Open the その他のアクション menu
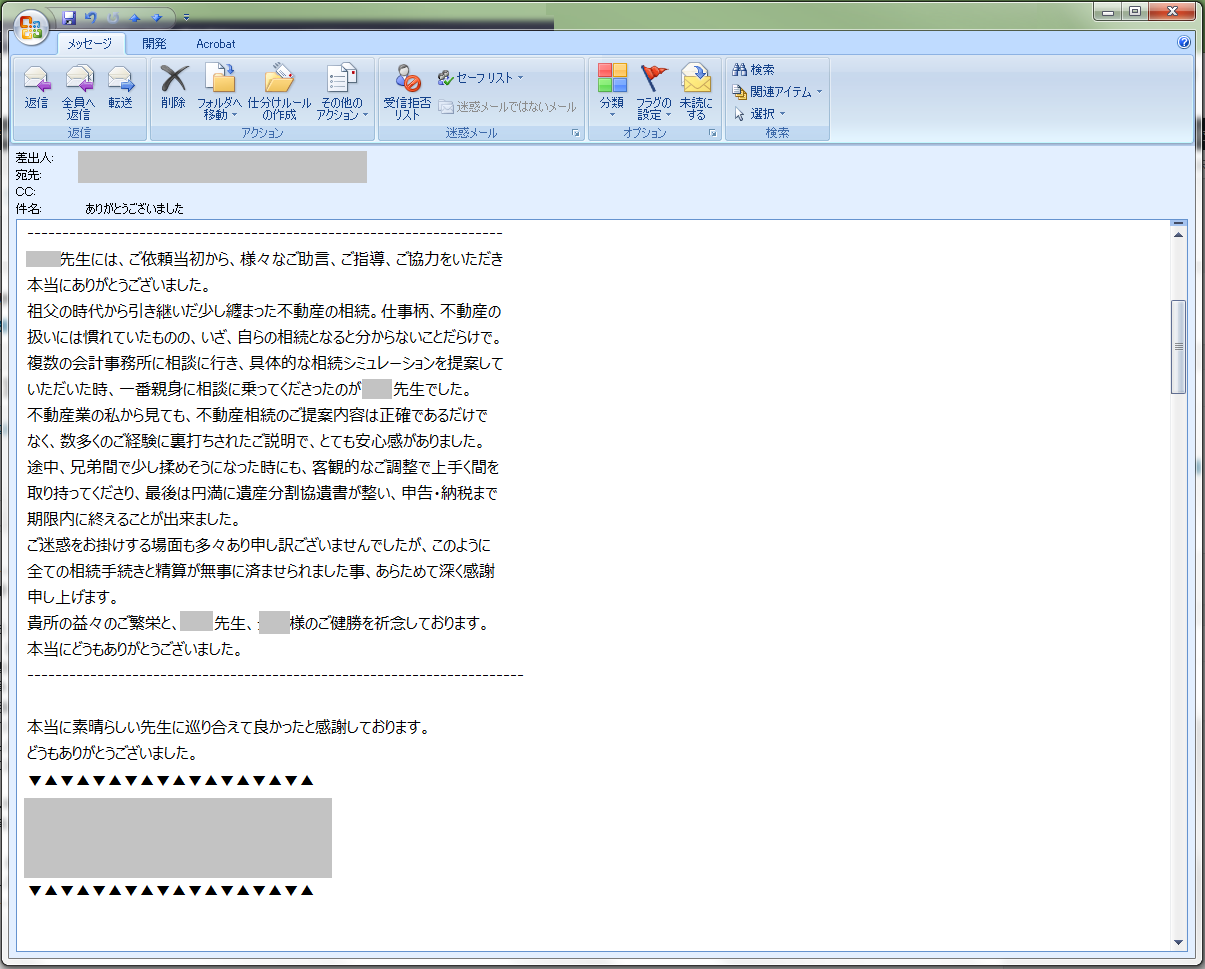This screenshot has height=969, width=1205. coord(343,91)
